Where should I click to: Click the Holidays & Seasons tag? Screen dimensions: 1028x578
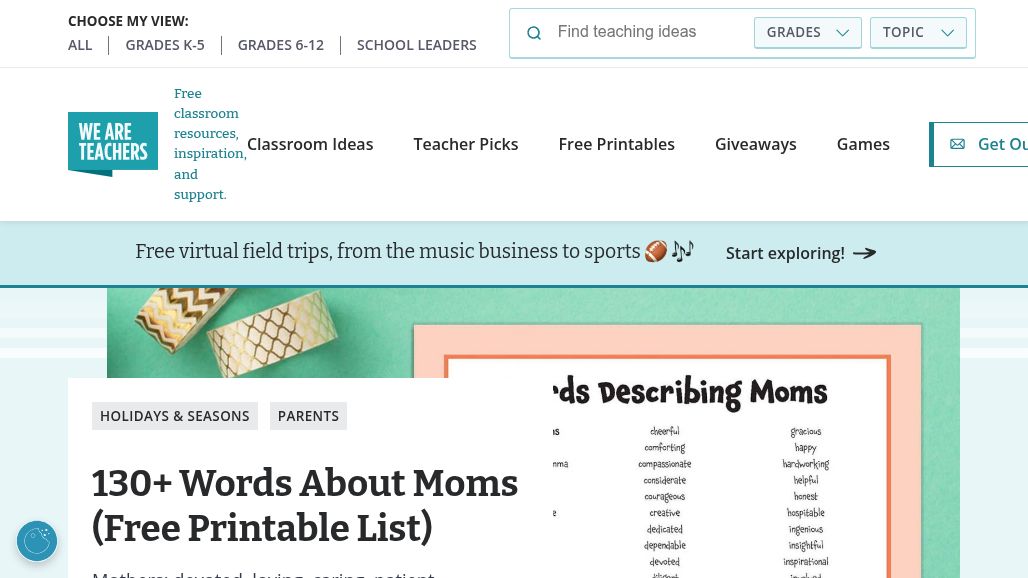click(x=175, y=416)
